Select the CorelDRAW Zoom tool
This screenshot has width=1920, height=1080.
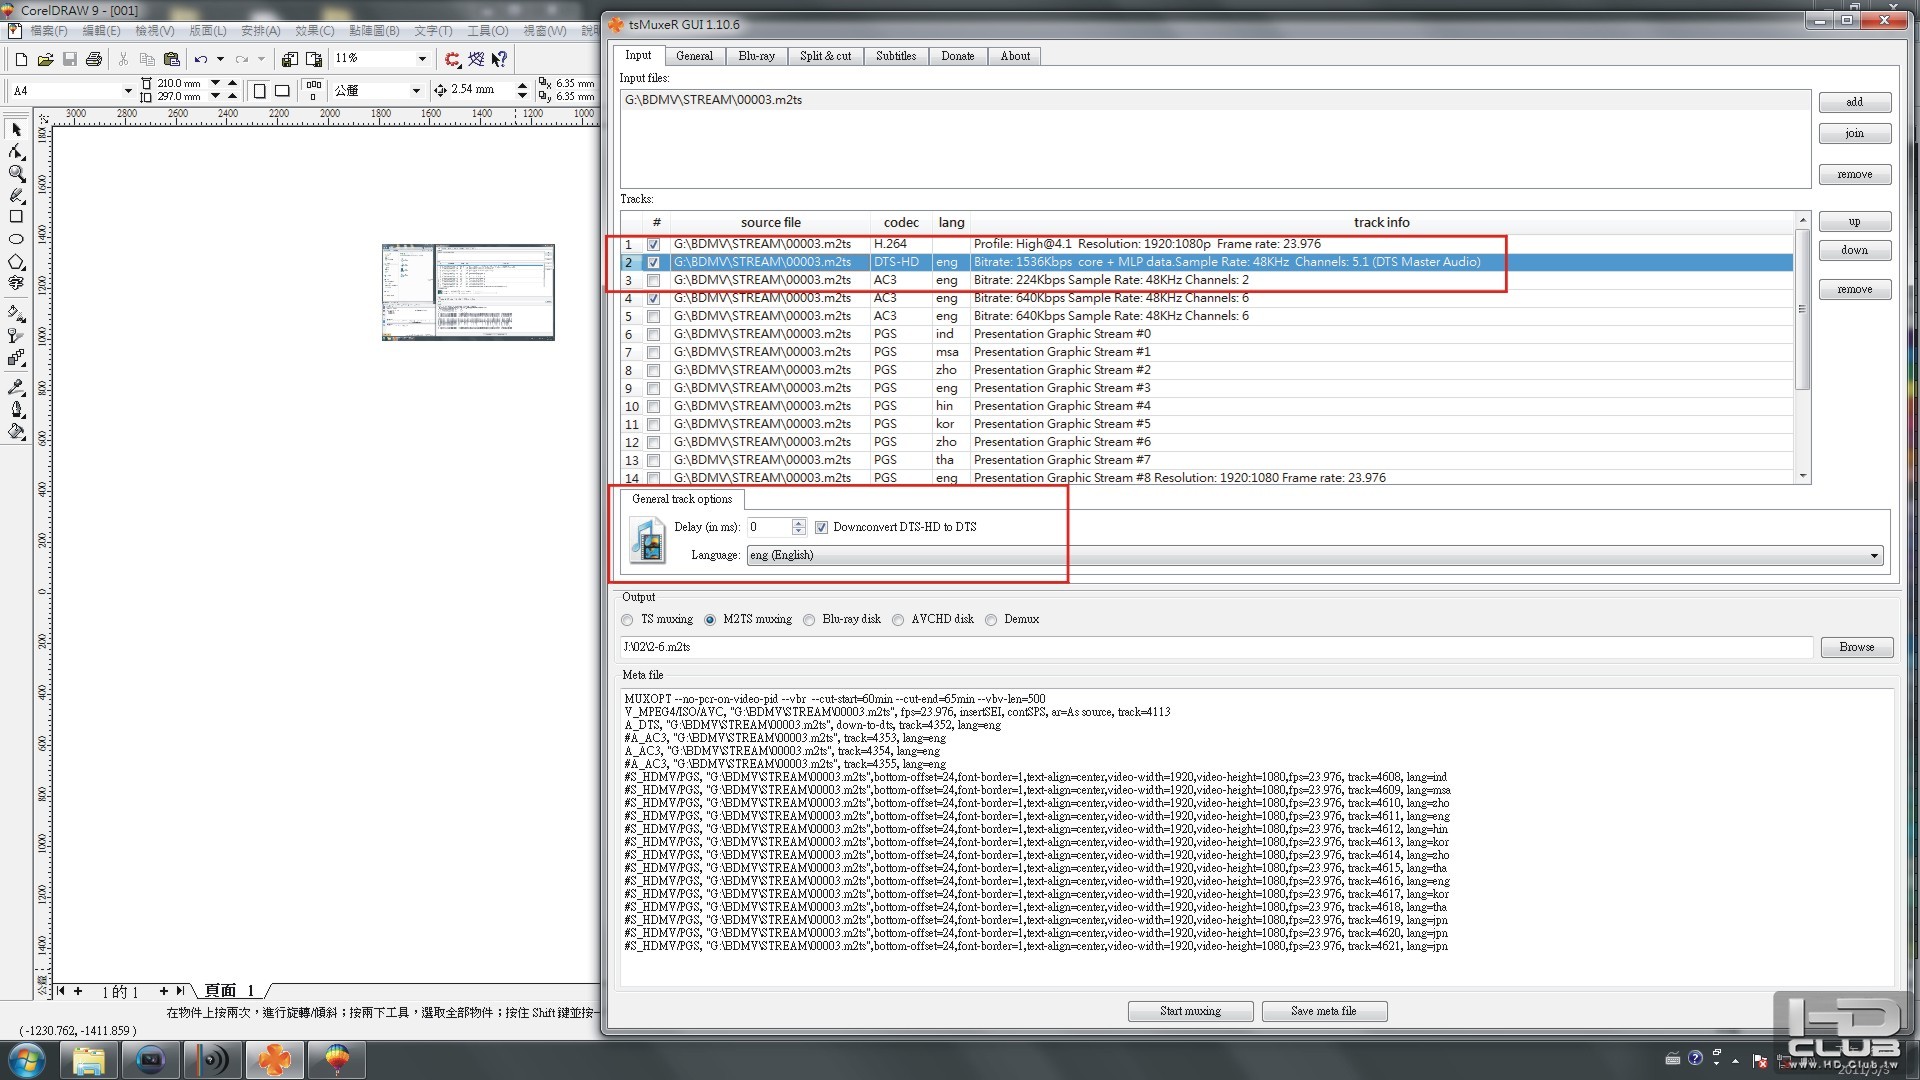point(16,173)
